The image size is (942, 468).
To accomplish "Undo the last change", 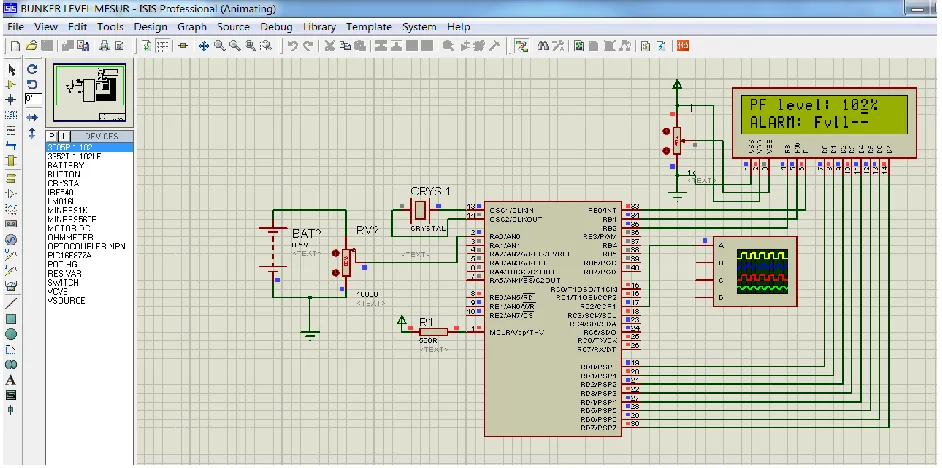I will [x=293, y=46].
